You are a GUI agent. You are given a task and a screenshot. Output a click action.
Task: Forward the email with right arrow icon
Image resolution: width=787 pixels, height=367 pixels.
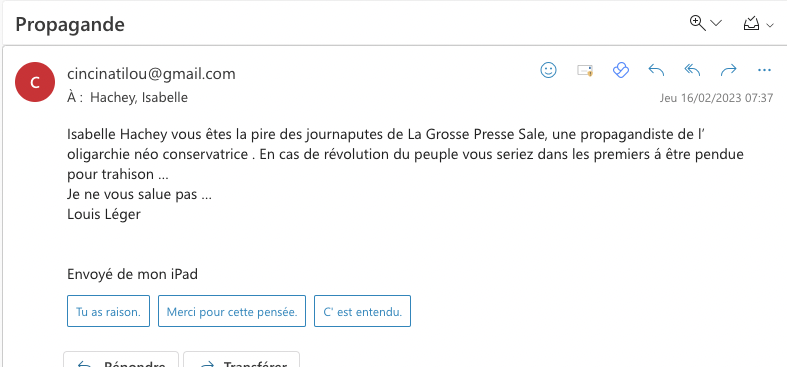pos(728,70)
